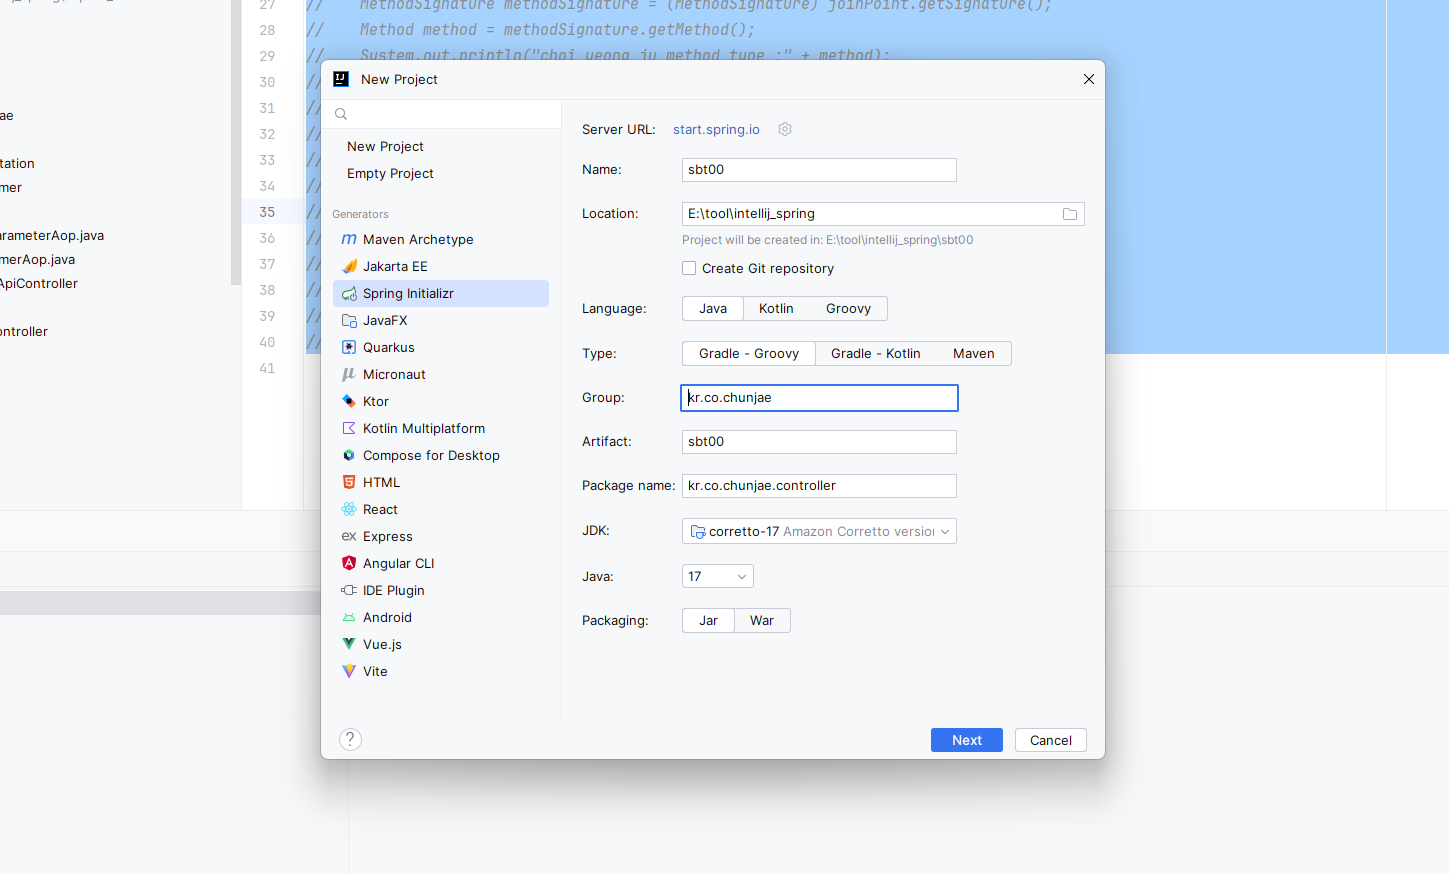Click the Artifact field sbt00

pos(819,442)
